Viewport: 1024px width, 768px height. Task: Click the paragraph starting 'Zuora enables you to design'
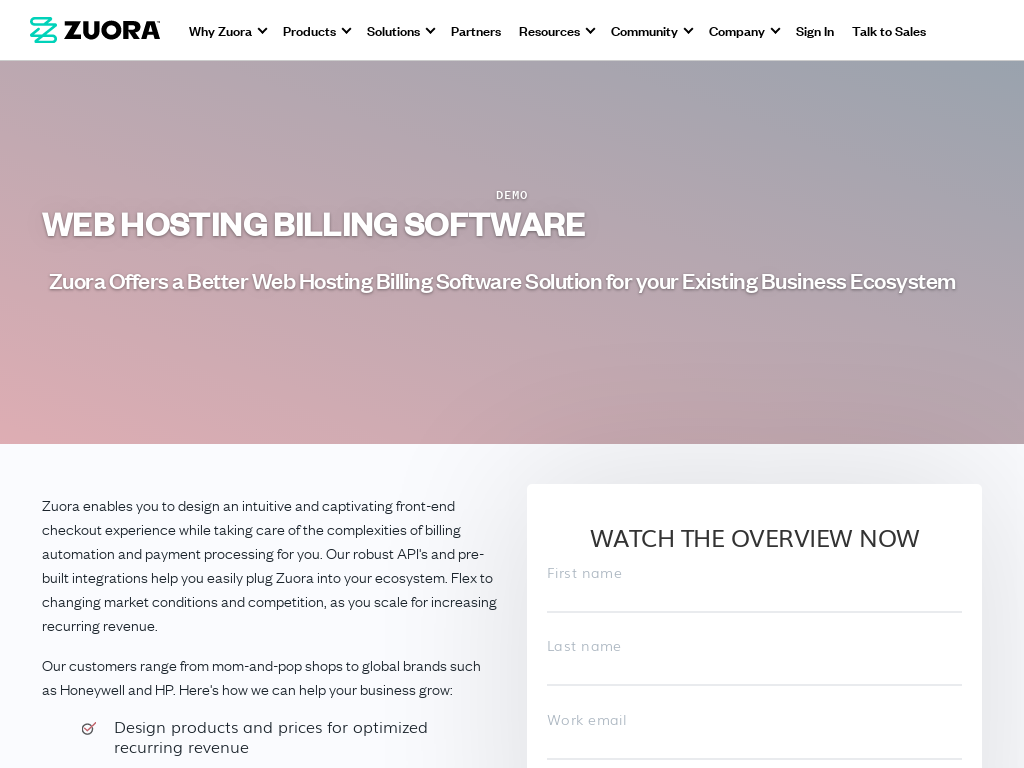click(269, 566)
